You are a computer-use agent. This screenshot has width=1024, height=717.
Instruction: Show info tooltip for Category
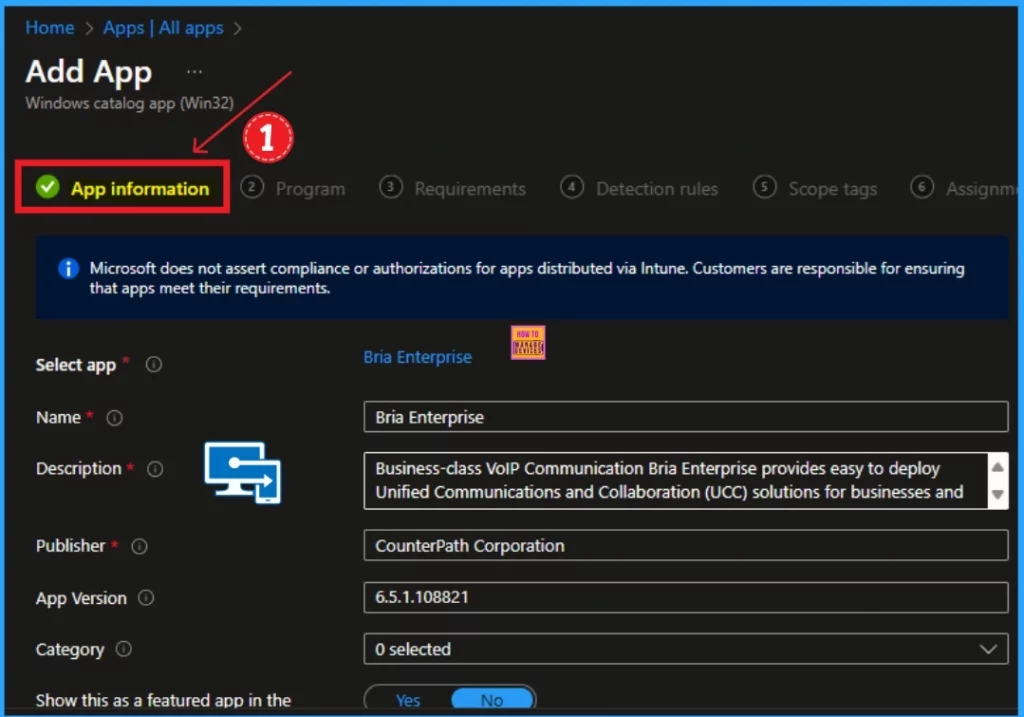pos(123,649)
